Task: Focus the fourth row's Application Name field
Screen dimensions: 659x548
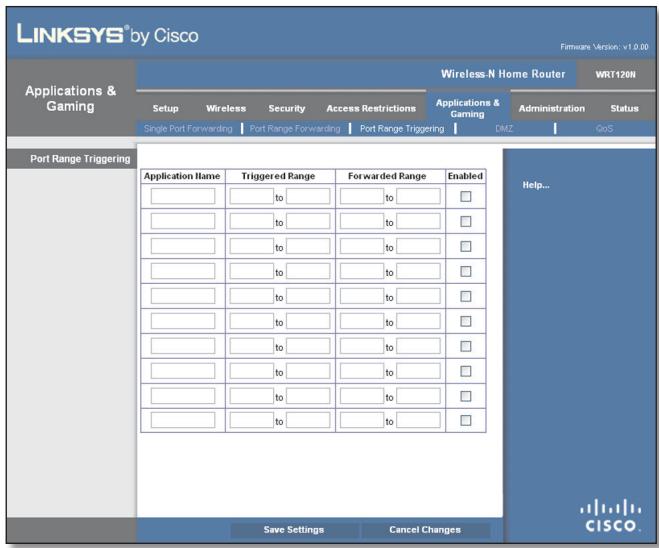Action: click(183, 271)
